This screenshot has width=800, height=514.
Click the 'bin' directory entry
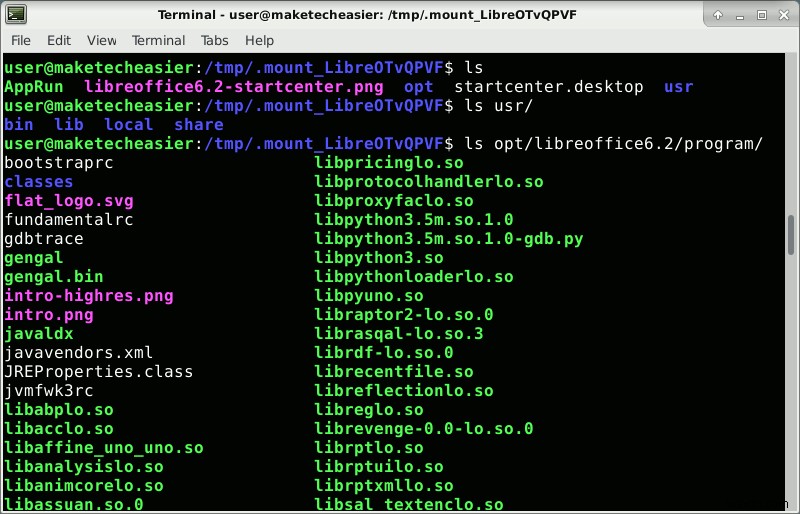19,125
